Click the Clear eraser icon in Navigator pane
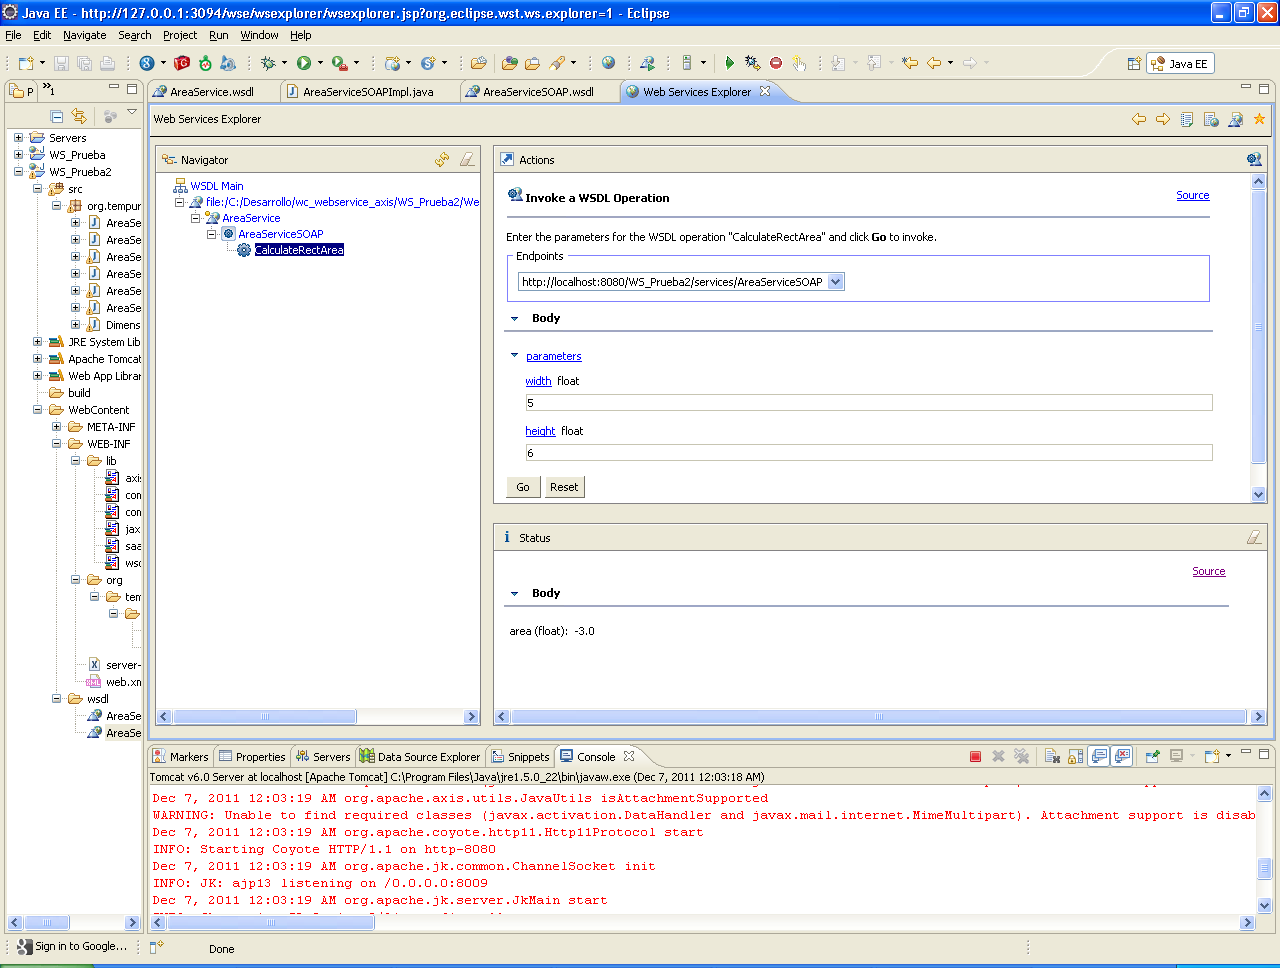This screenshot has width=1280, height=968. coord(467,159)
